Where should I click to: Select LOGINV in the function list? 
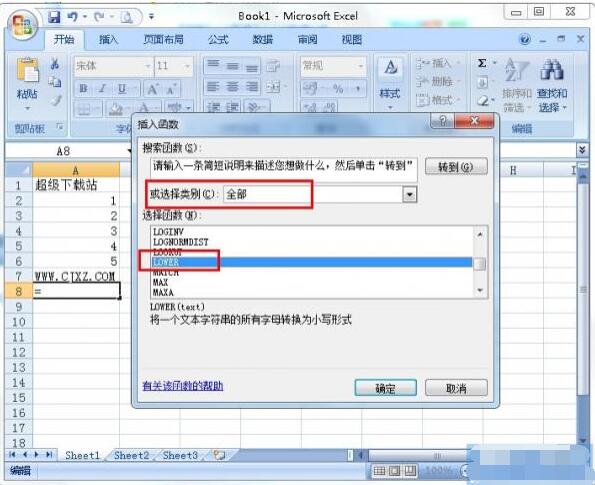[x=168, y=231]
